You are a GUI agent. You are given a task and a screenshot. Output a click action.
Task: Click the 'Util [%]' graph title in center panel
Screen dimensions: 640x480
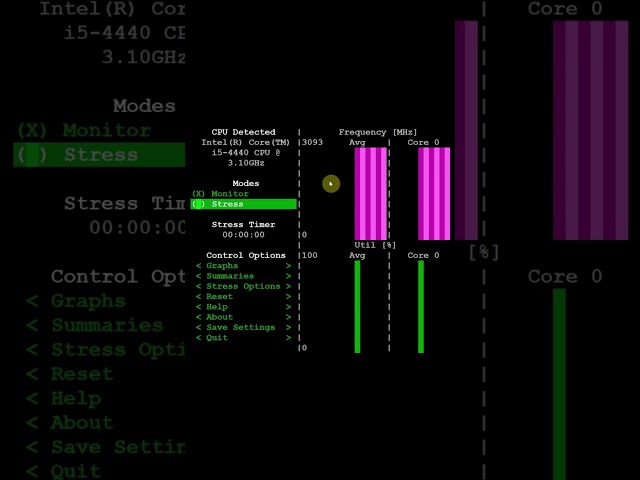[375, 245]
